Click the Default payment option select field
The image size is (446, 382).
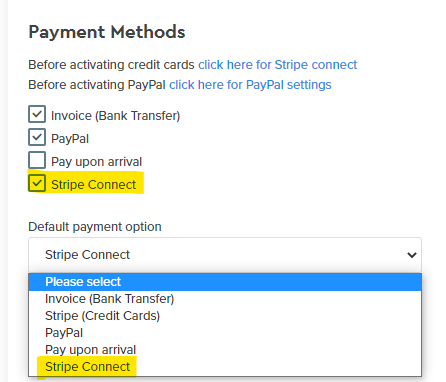225,255
